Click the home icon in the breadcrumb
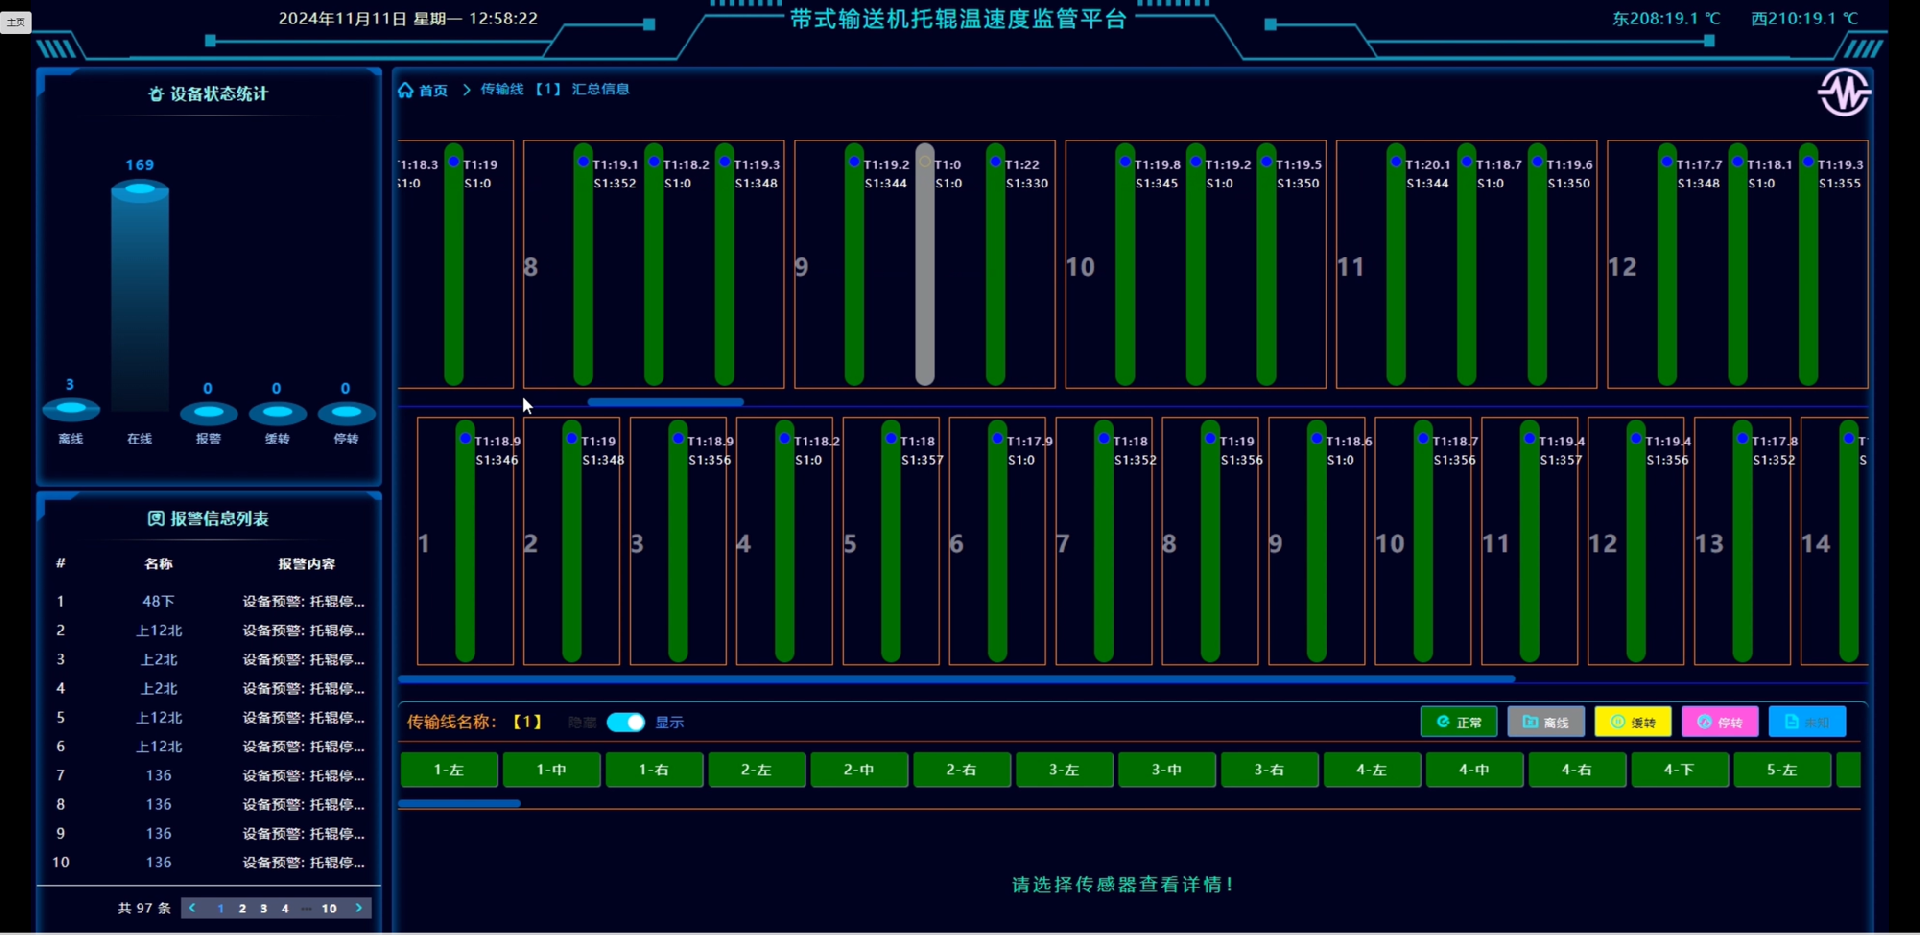Viewport: 1920px width, 935px height. [x=406, y=90]
